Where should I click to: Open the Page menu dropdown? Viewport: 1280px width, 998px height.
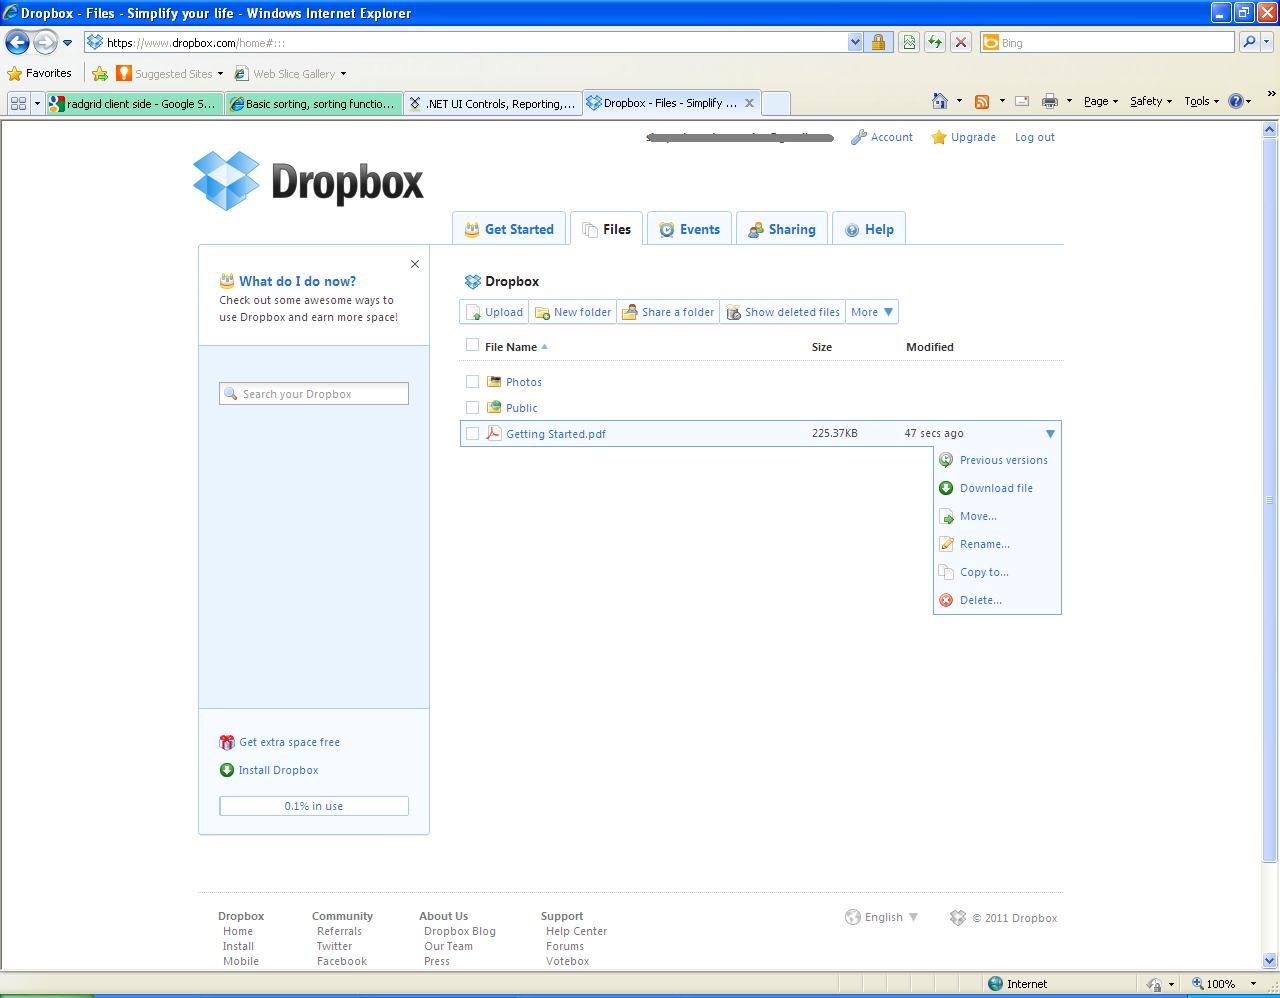[1101, 101]
